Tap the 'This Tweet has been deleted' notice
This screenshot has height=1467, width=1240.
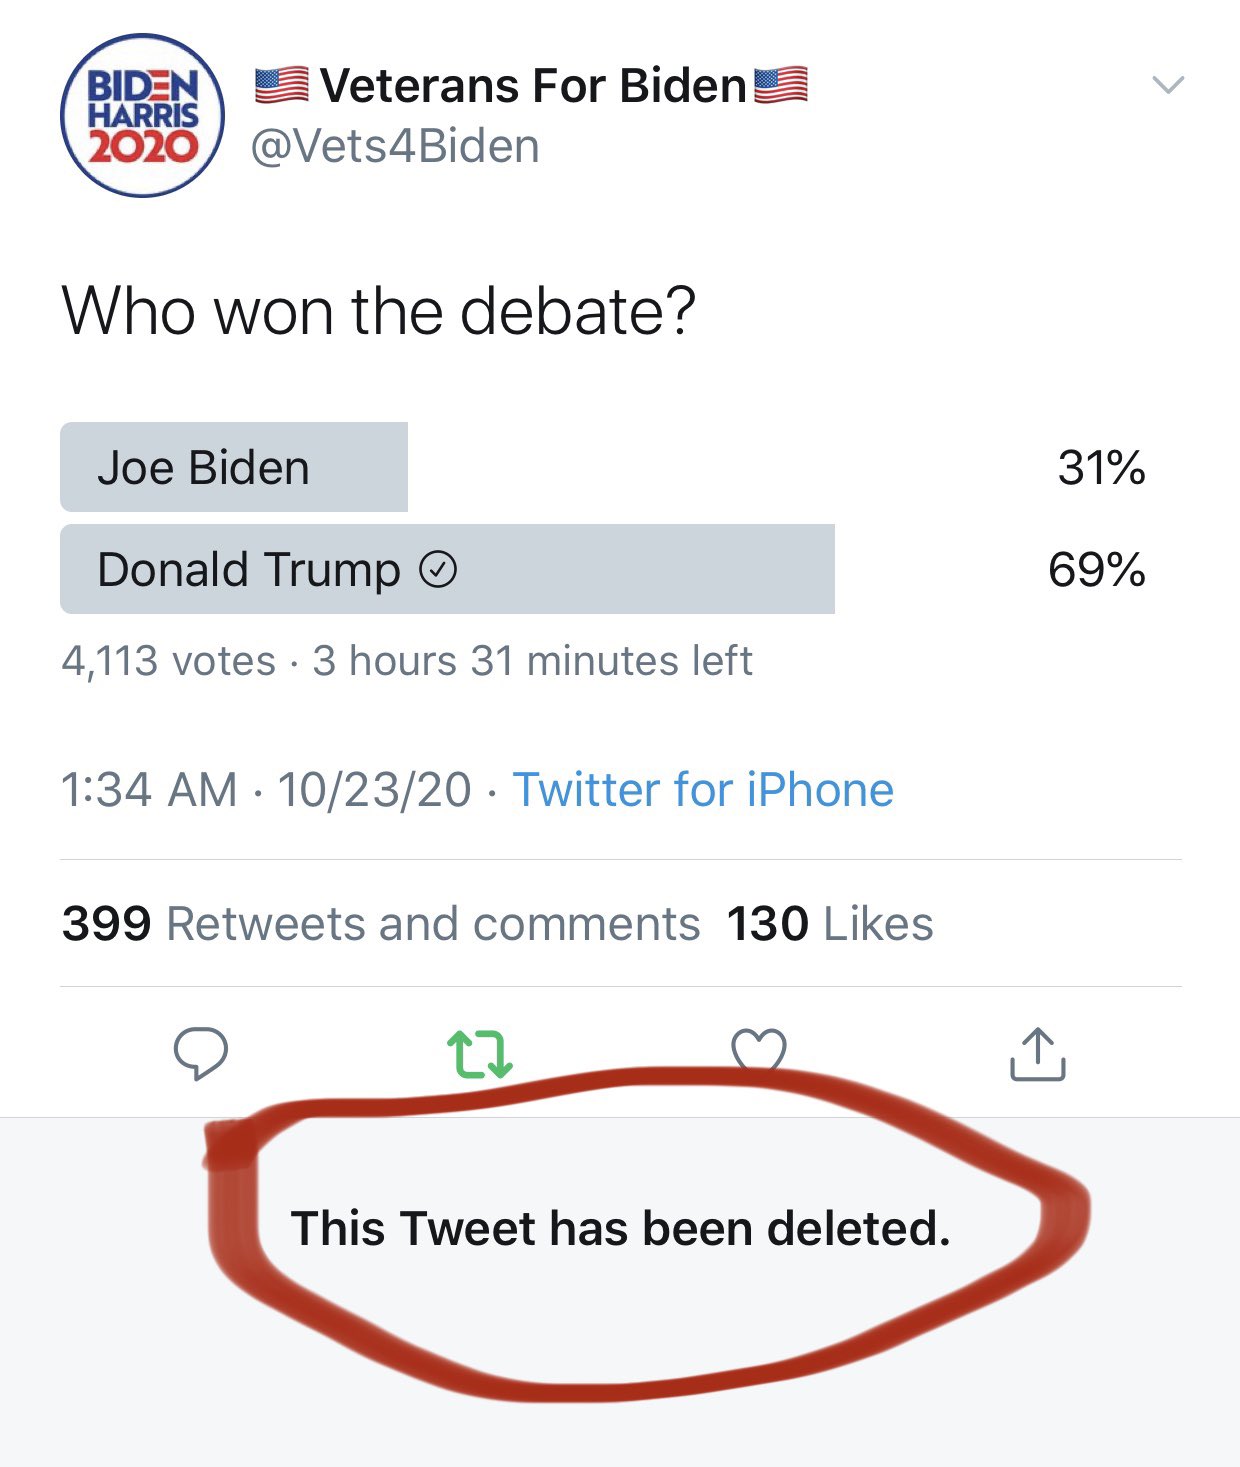click(620, 1228)
